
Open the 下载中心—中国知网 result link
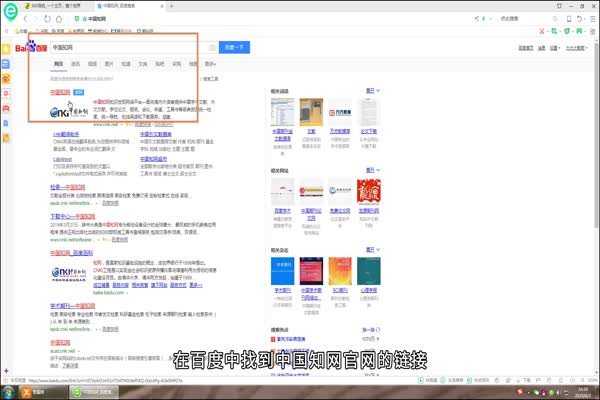(x=72, y=217)
